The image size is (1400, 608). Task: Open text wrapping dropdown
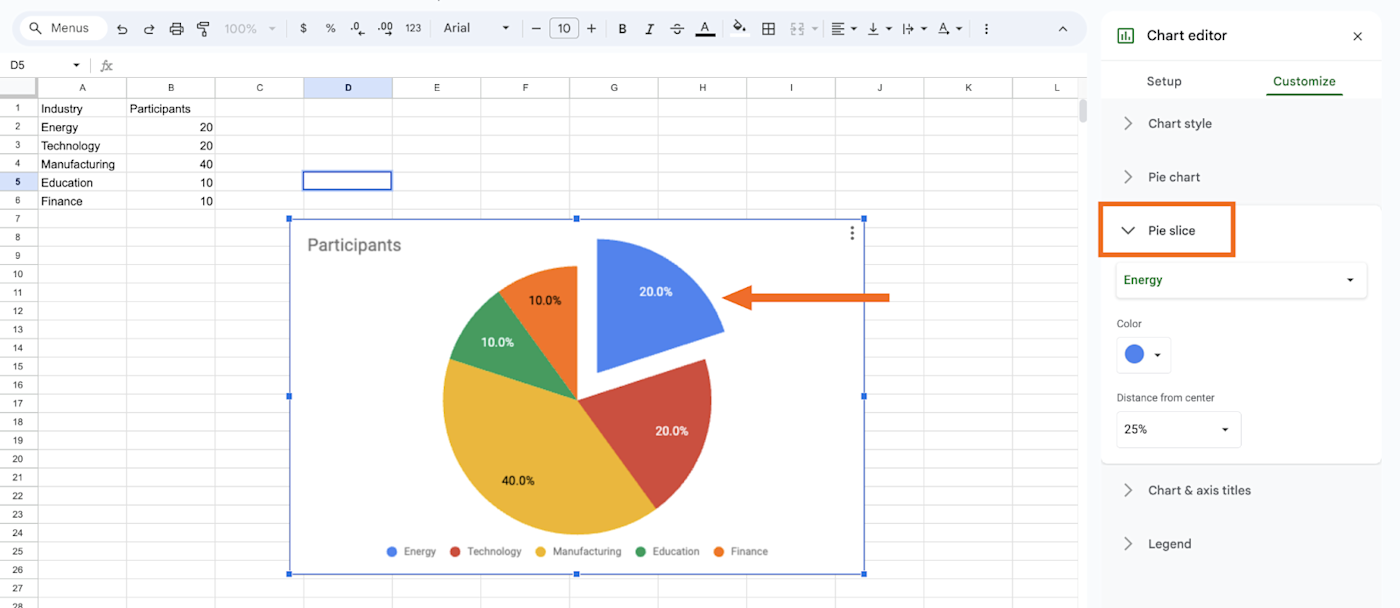tap(914, 29)
